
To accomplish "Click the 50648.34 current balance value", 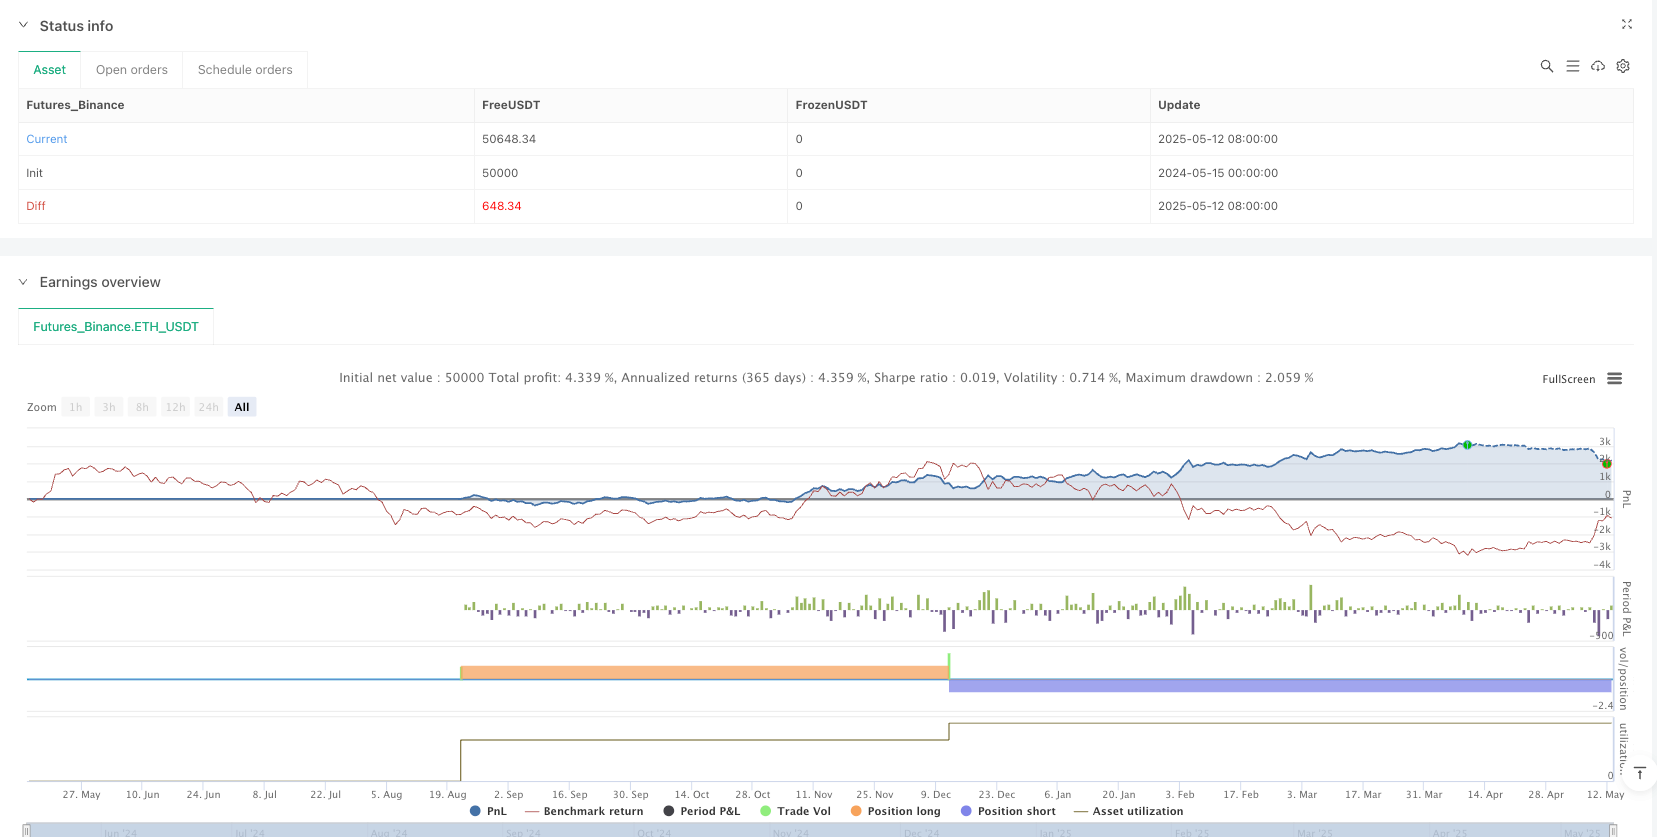I will [509, 139].
